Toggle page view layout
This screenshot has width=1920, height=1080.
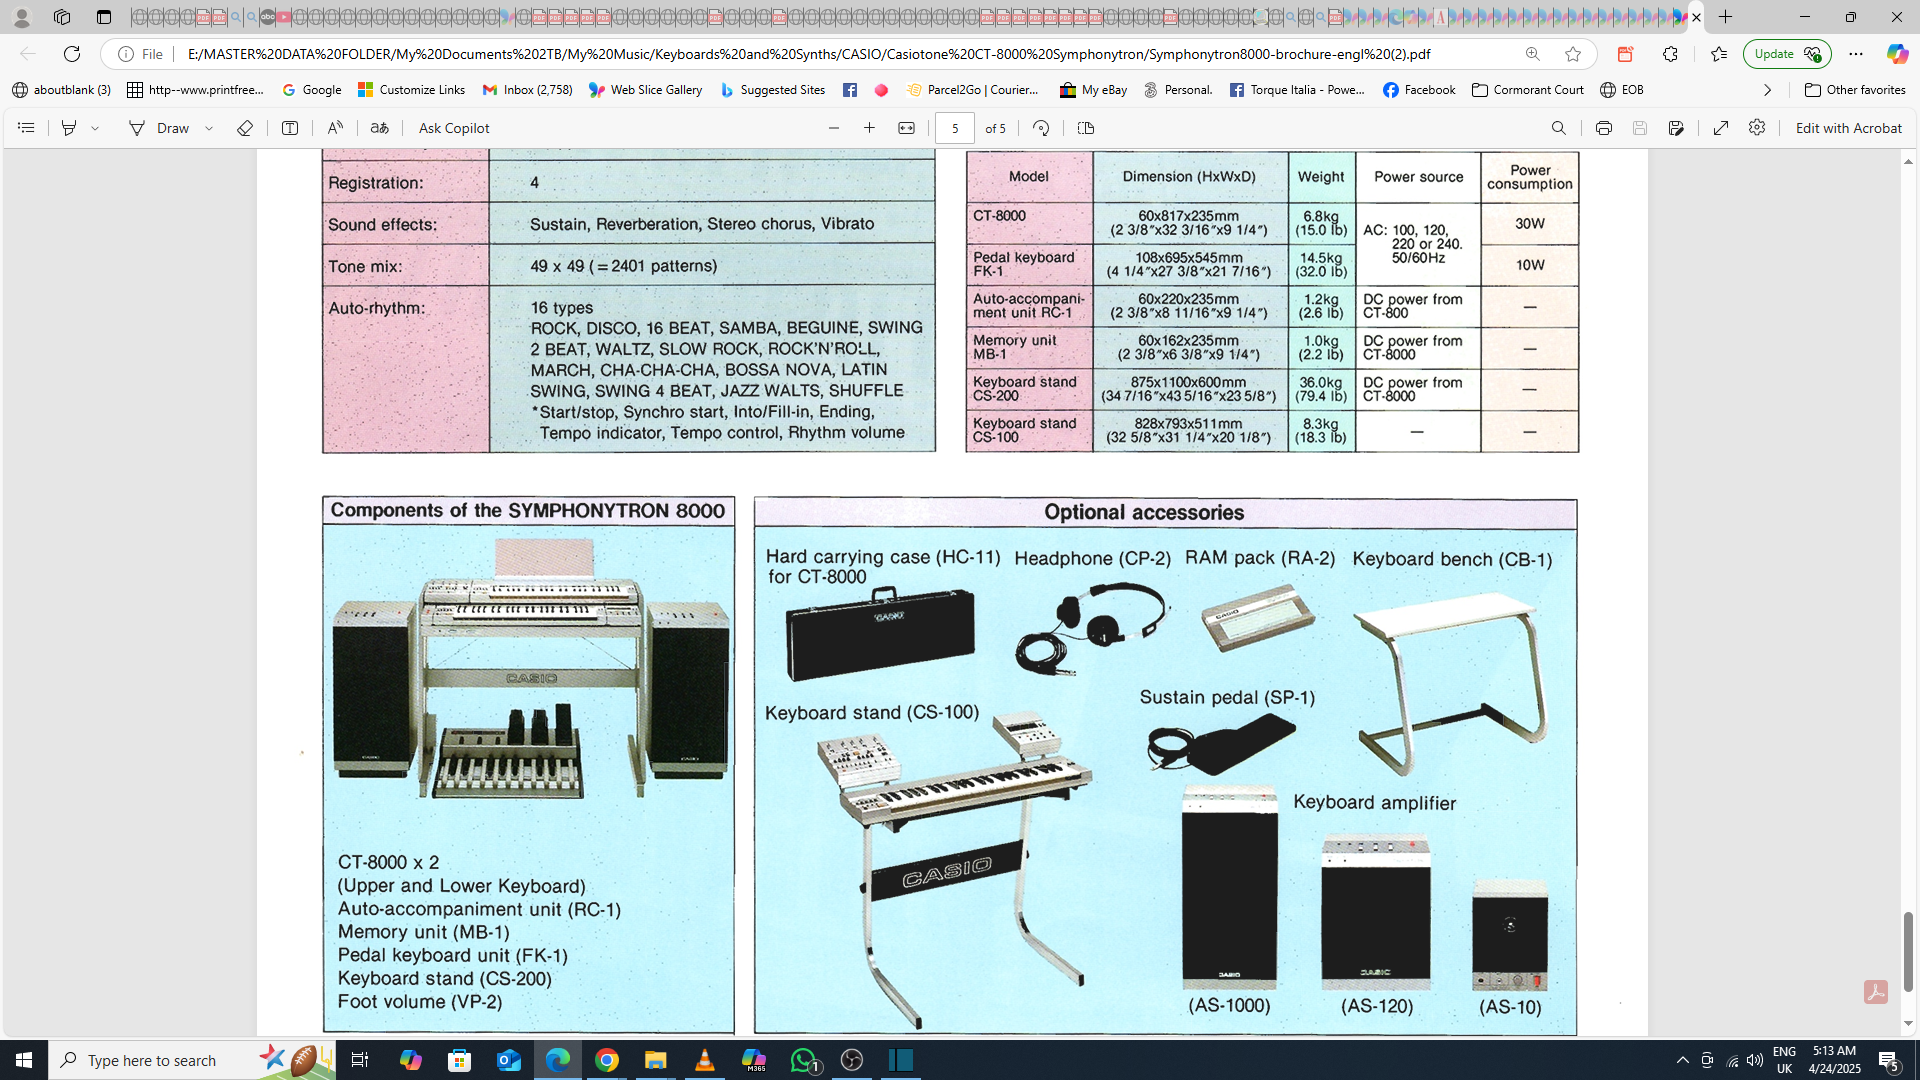[1086, 128]
